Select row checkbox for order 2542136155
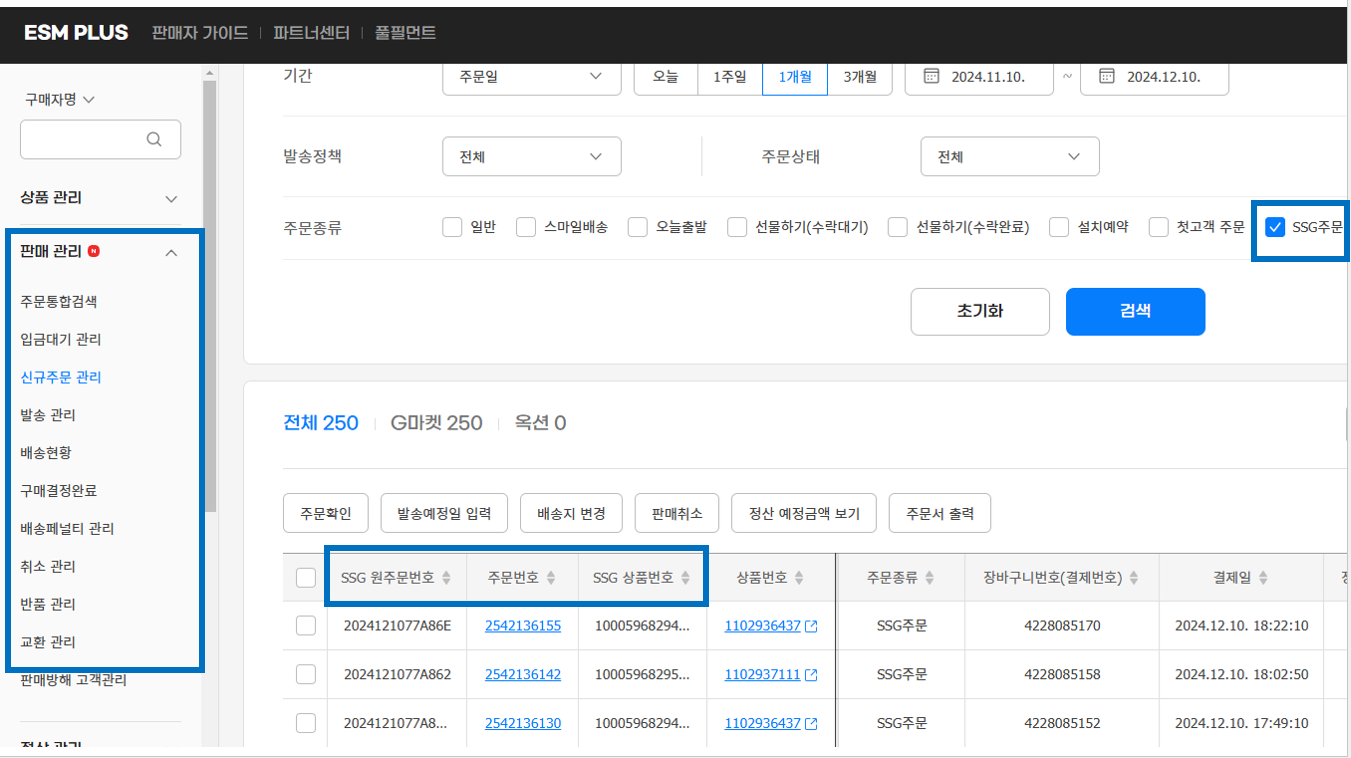The height and width of the screenshot is (758, 1351). click(x=306, y=626)
